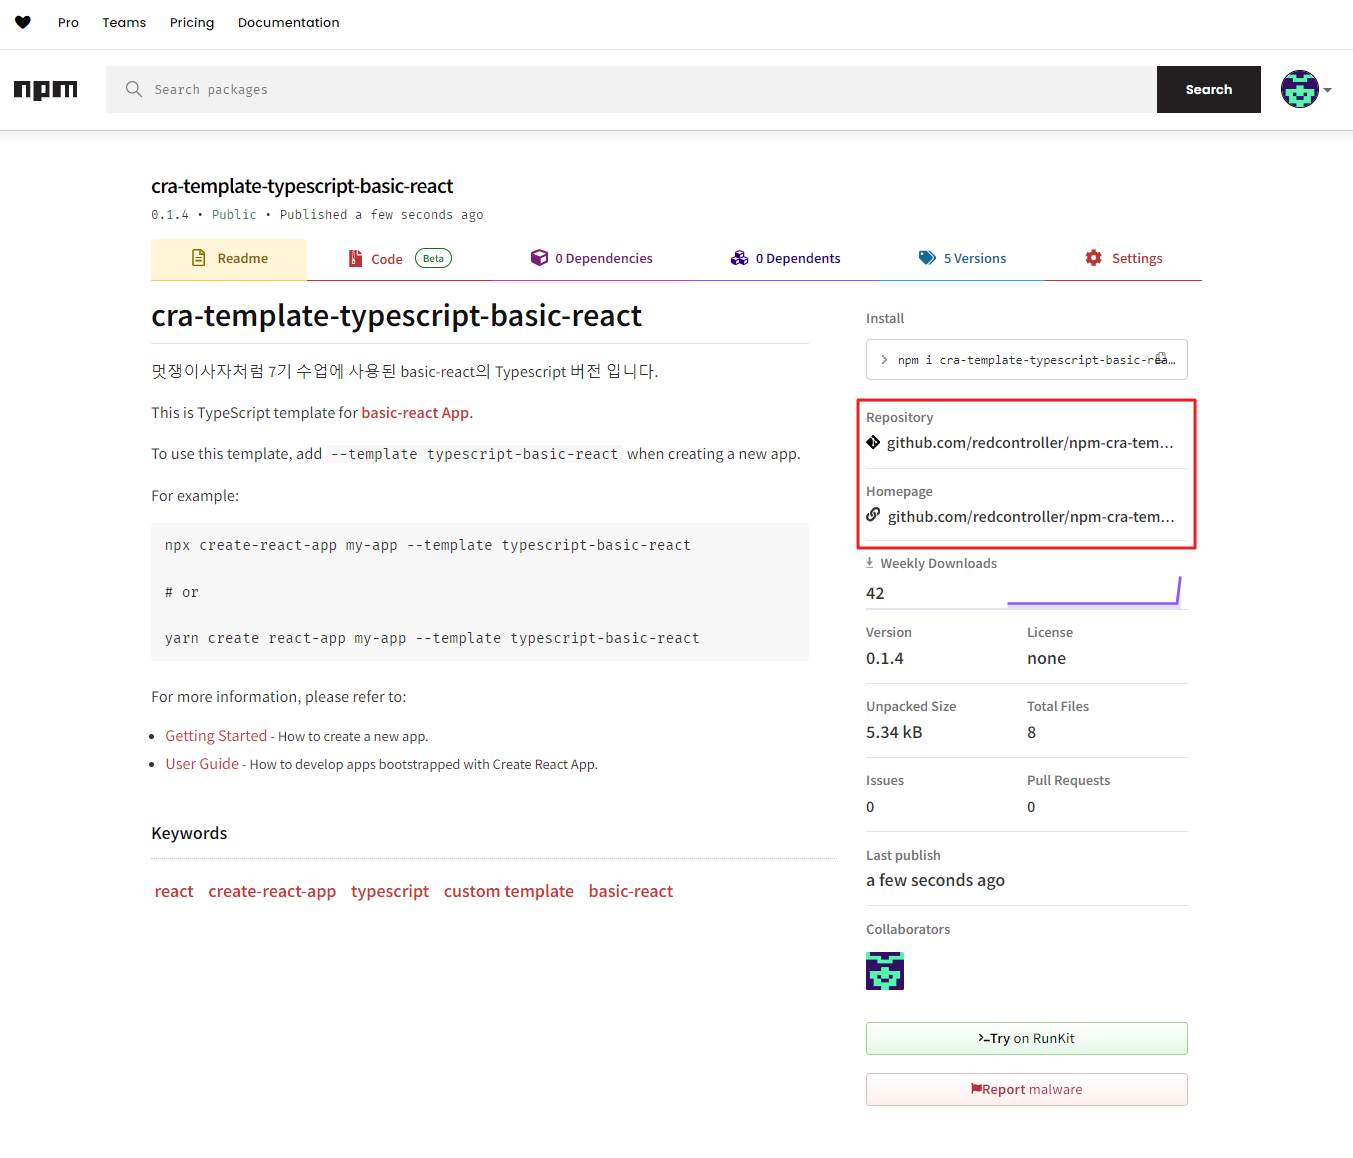This screenshot has height=1158, width=1353.
Task: Click the Code file icon
Action: tap(355, 258)
